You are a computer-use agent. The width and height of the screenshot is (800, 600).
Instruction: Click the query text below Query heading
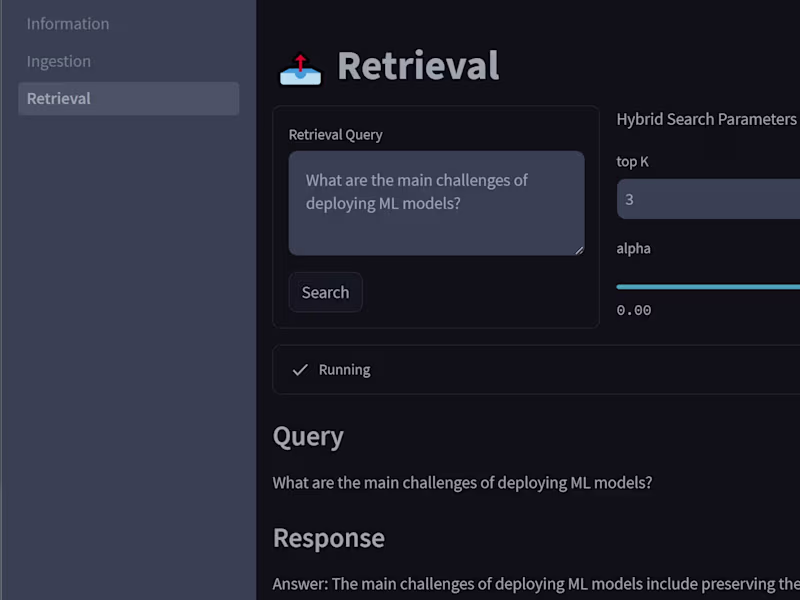(x=462, y=483)
